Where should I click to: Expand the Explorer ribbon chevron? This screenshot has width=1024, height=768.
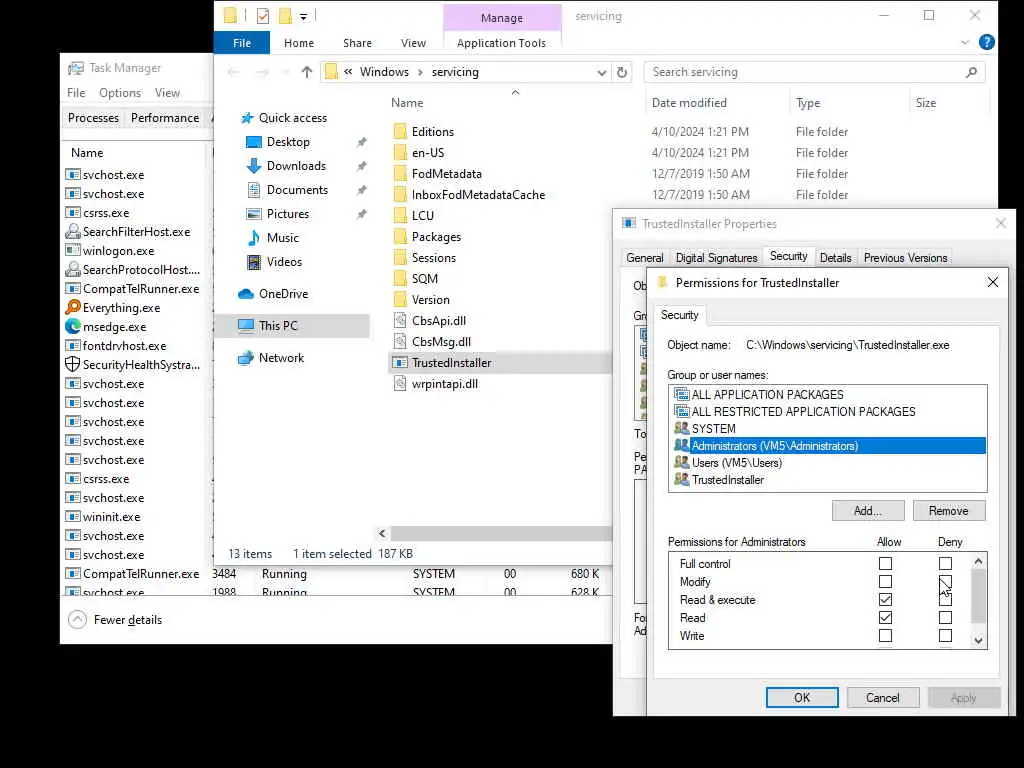(965, 42)
